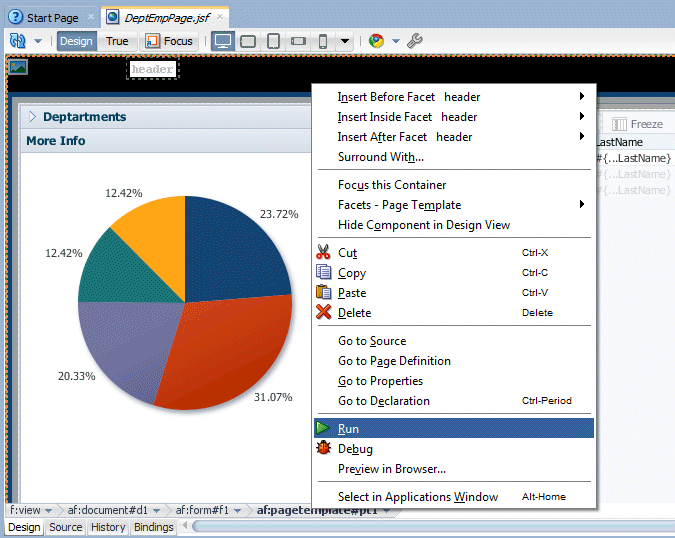
Task: Choose Select in Applications Window
Action: (455, 497)
